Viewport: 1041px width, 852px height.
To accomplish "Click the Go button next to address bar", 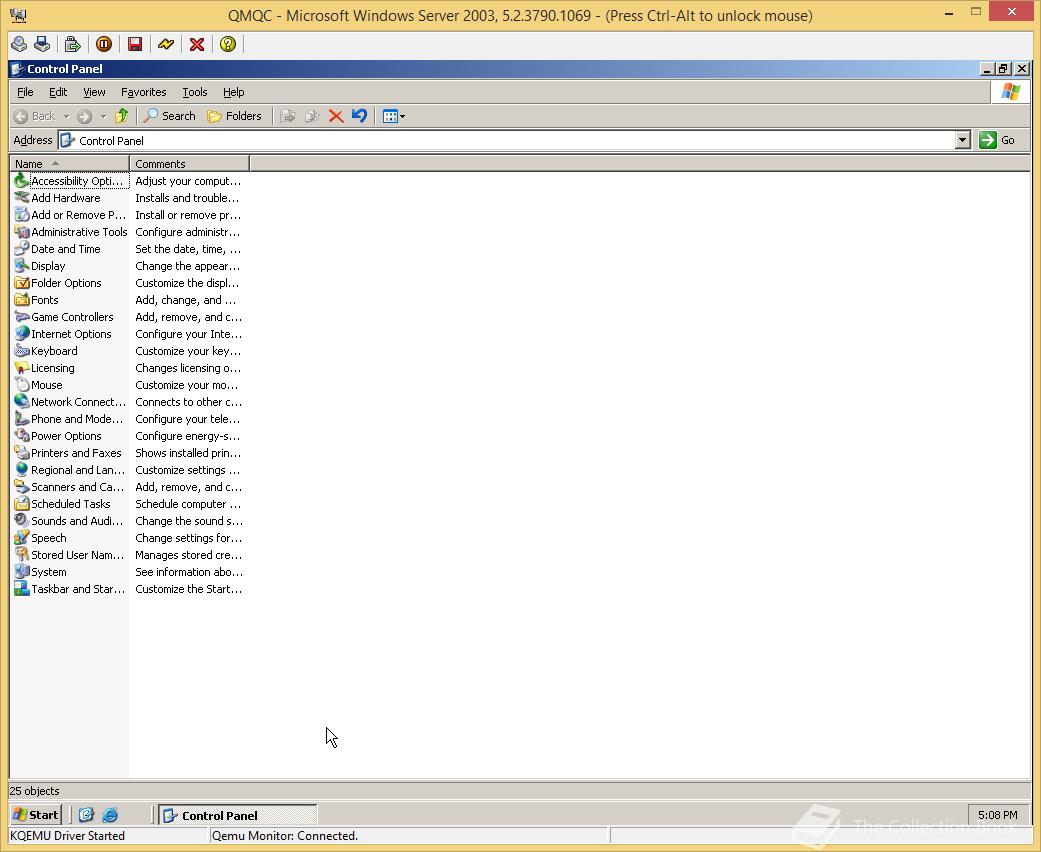I will 998,140.
